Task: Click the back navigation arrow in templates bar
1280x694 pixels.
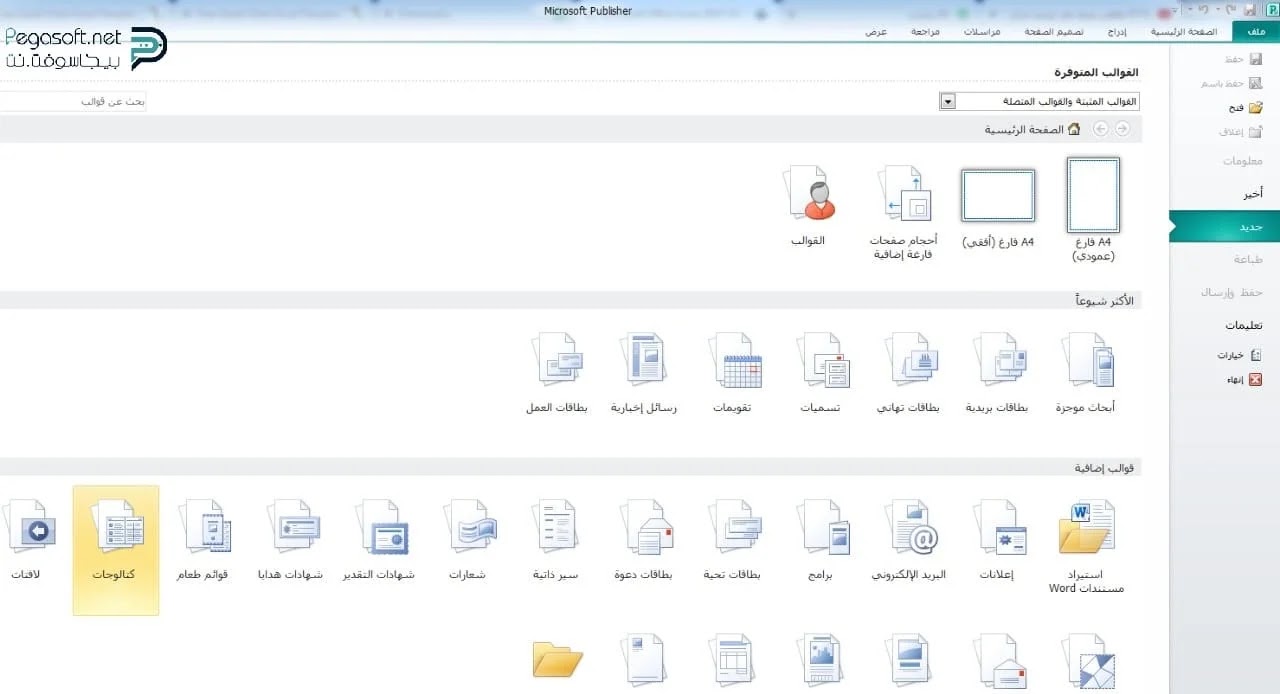Action: (1122, 129)
